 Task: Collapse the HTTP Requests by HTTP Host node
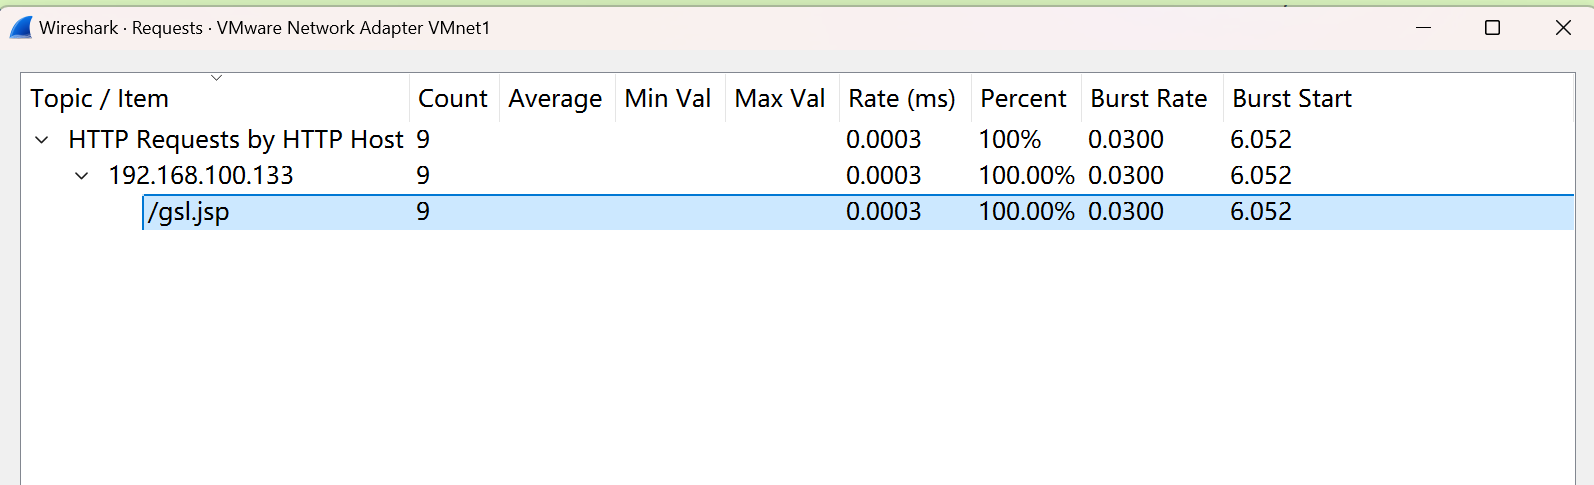42,140
